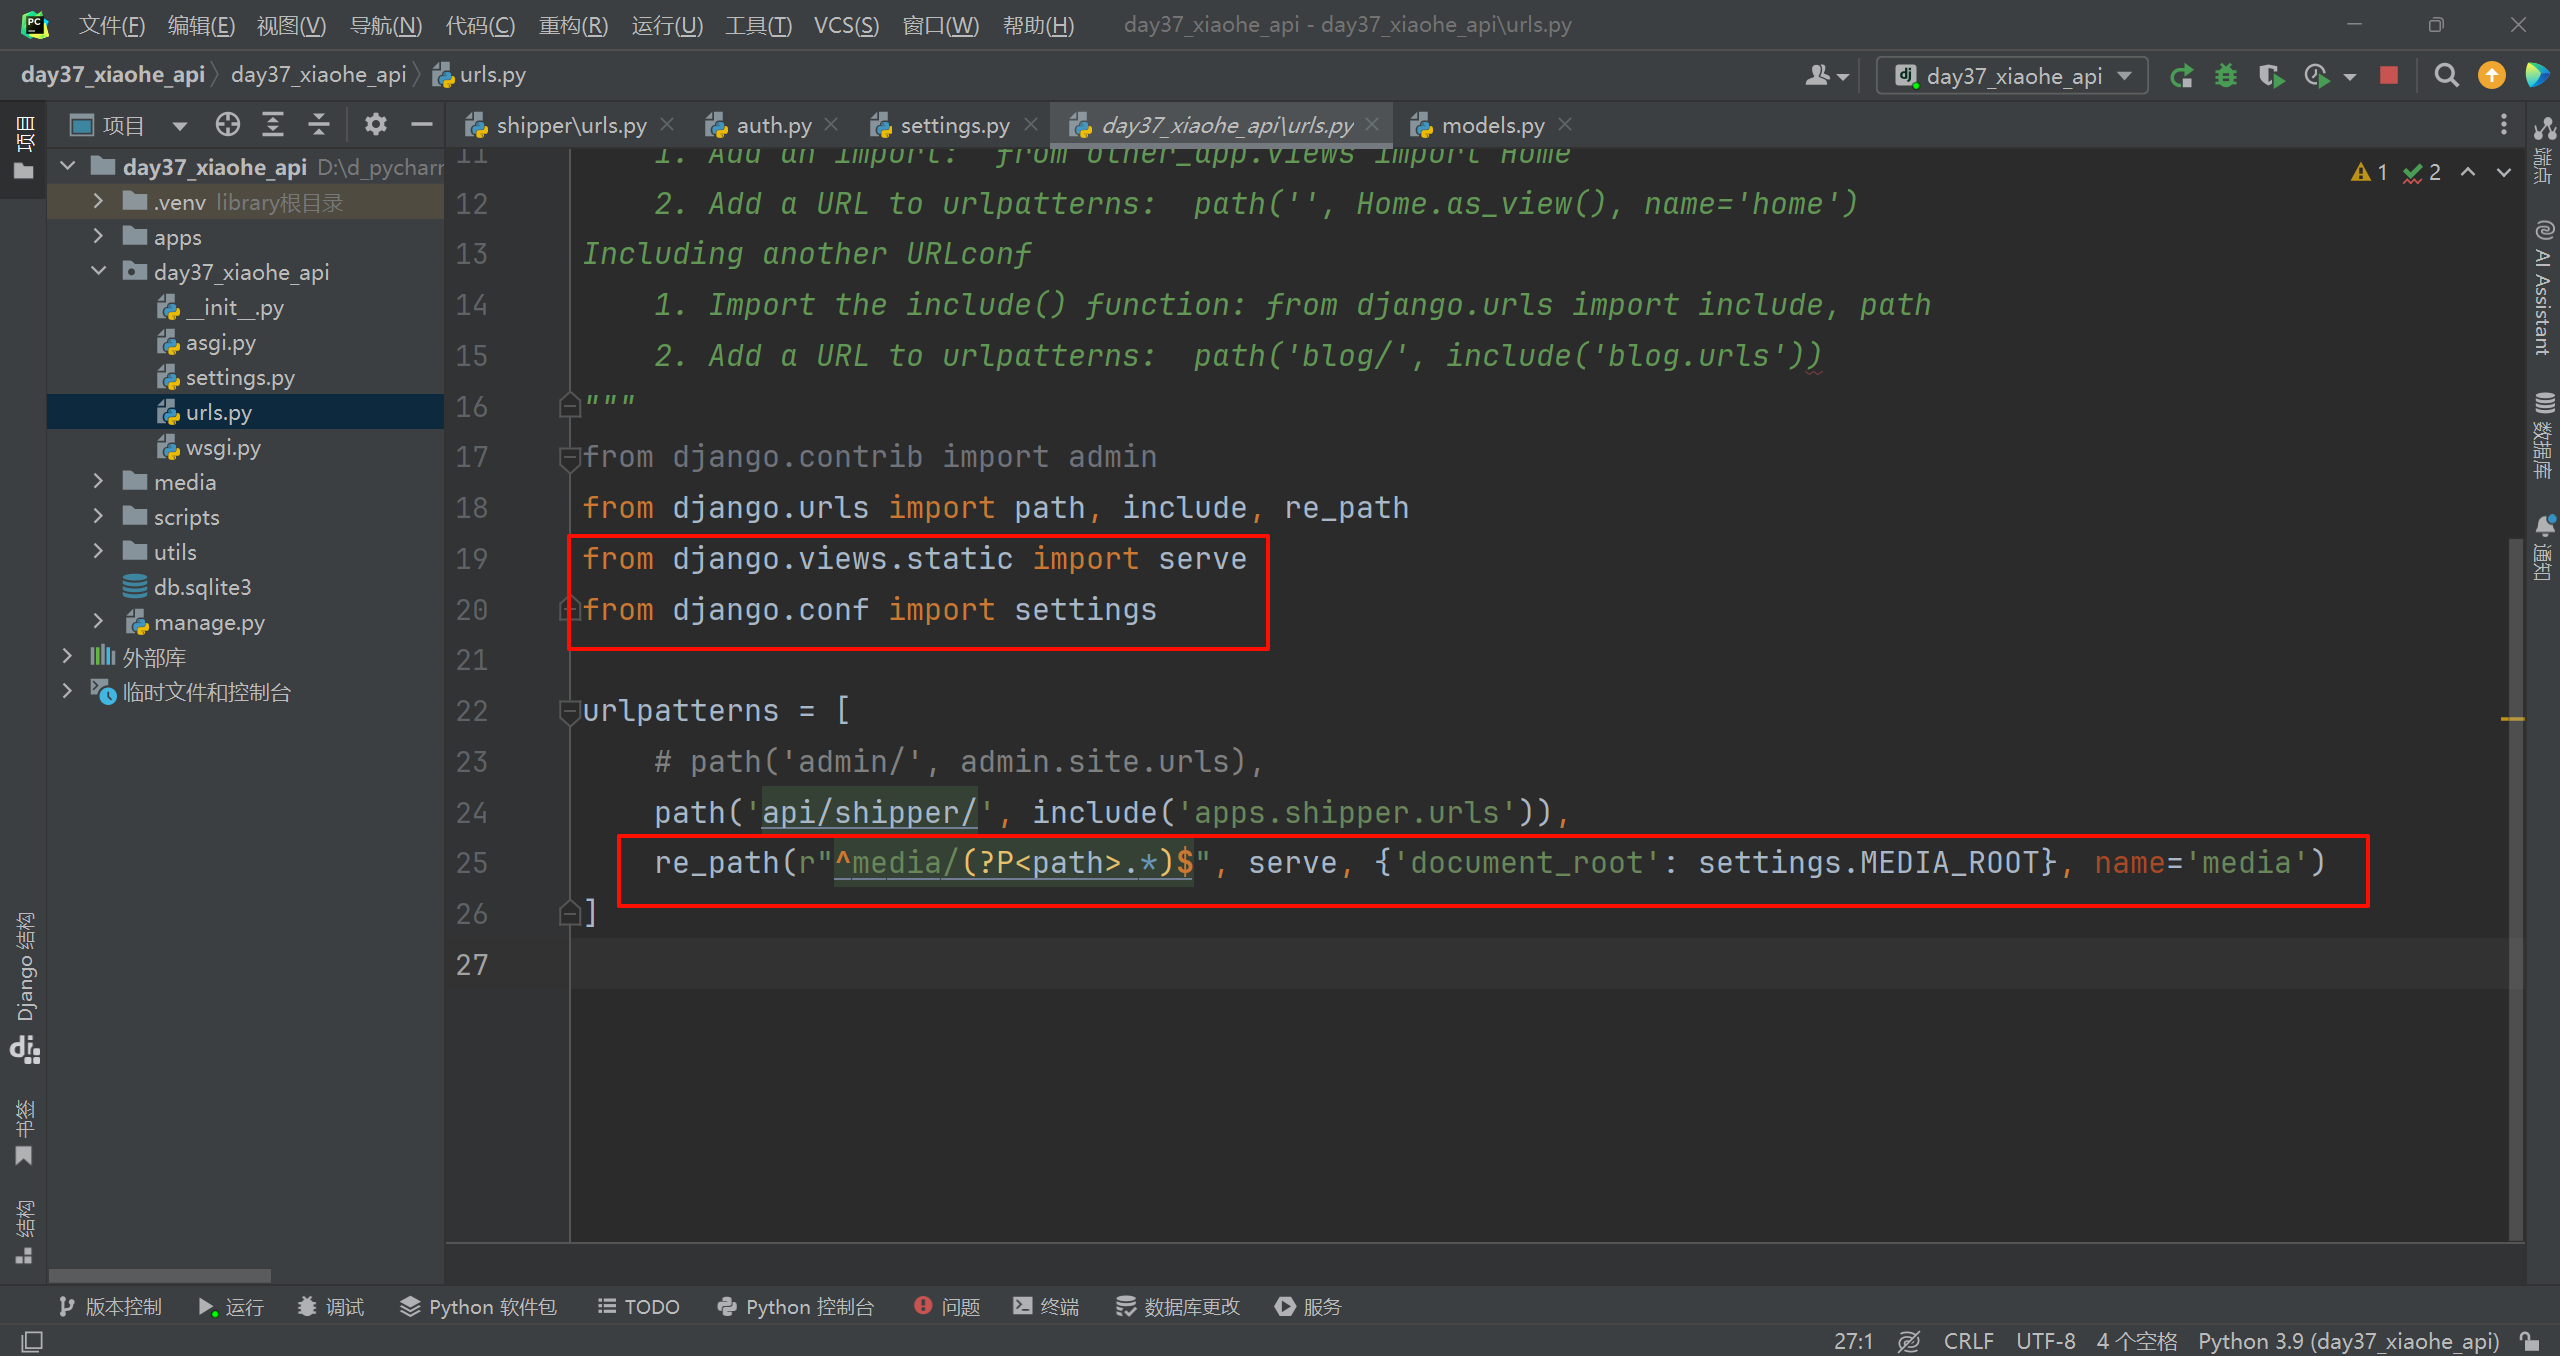Expand the .venv folder
Screen dimensions: 2560x1356
98,201
